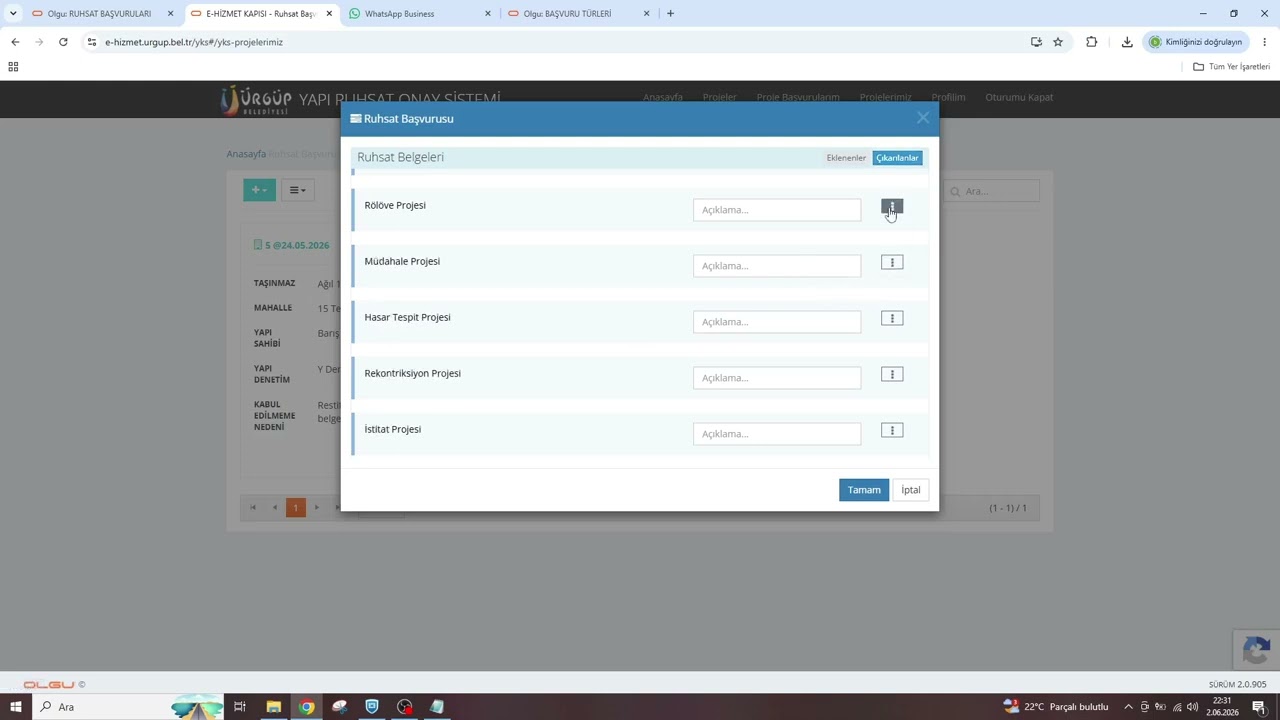Open Chrome from taskbar

point(306,707)
